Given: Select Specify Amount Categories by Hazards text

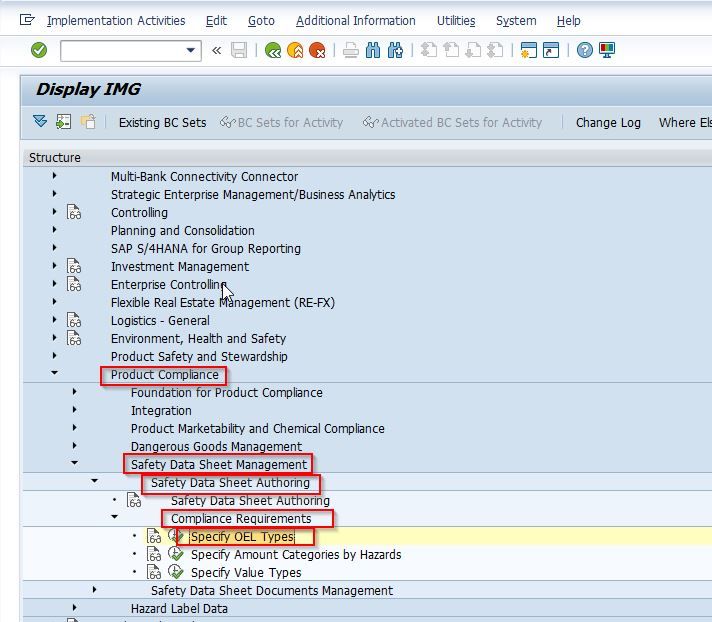Looking at the screenshot, I should [x=296, y=555].
